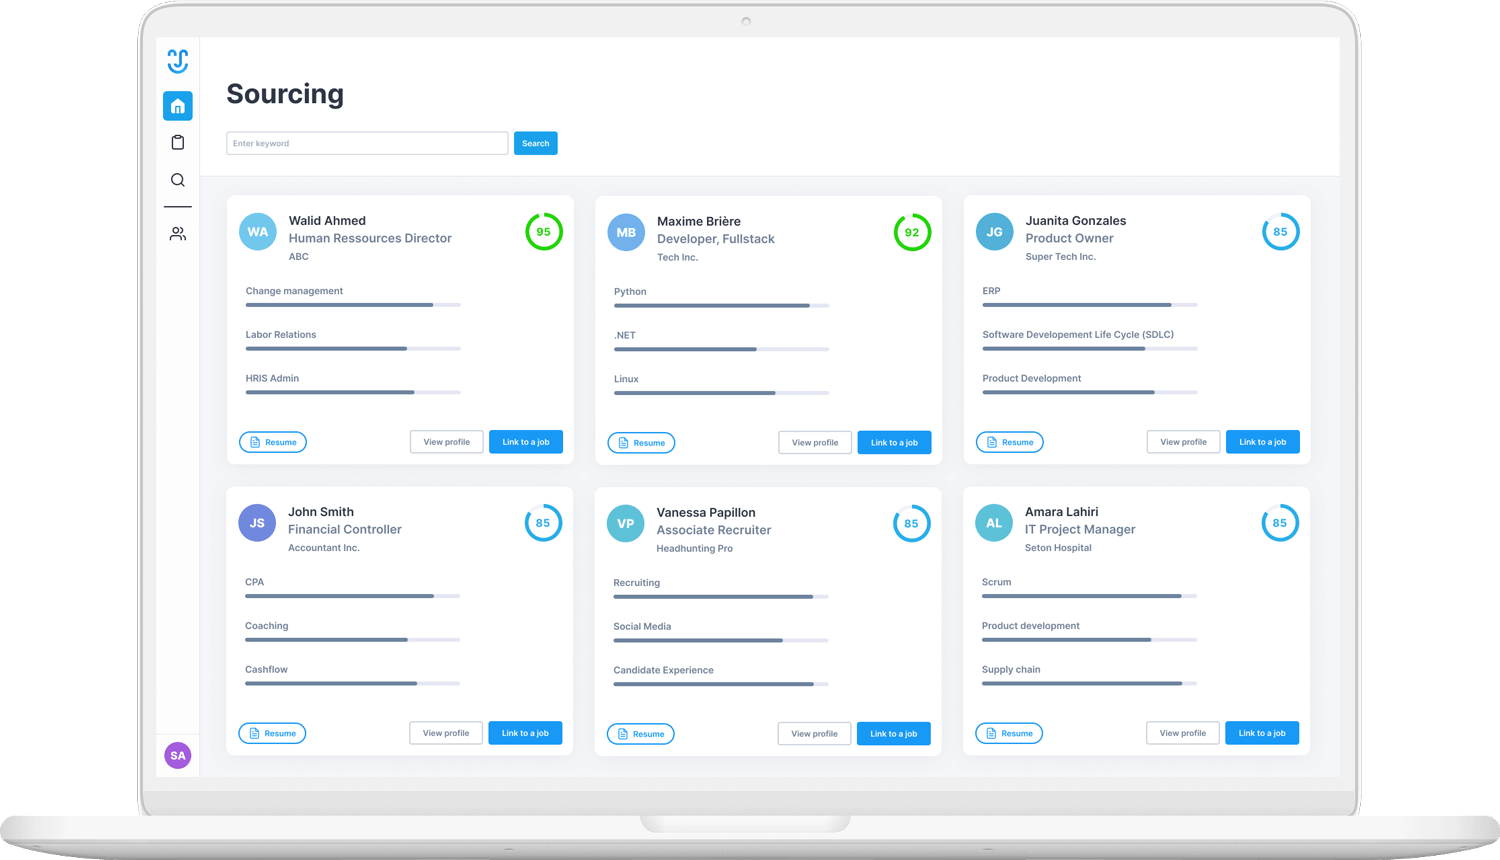Click the Product Owner title
Viewport: 1500px width, 860px height.
tap(1069, 238)
